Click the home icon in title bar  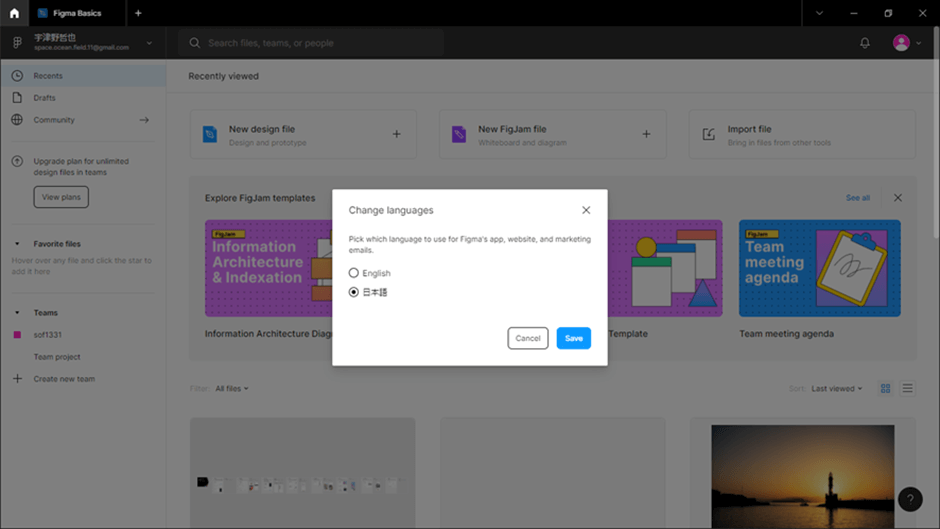(x=14, y=13)
